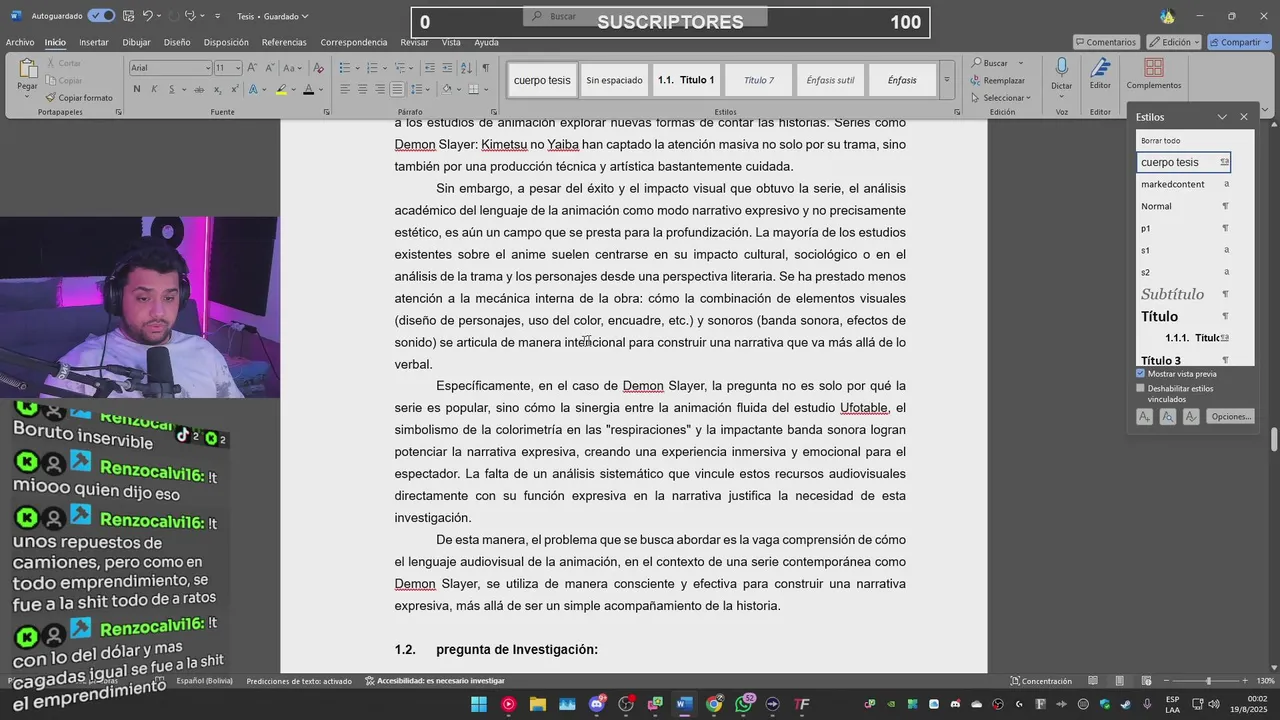Click the Compartir button

click(1239, 42)
